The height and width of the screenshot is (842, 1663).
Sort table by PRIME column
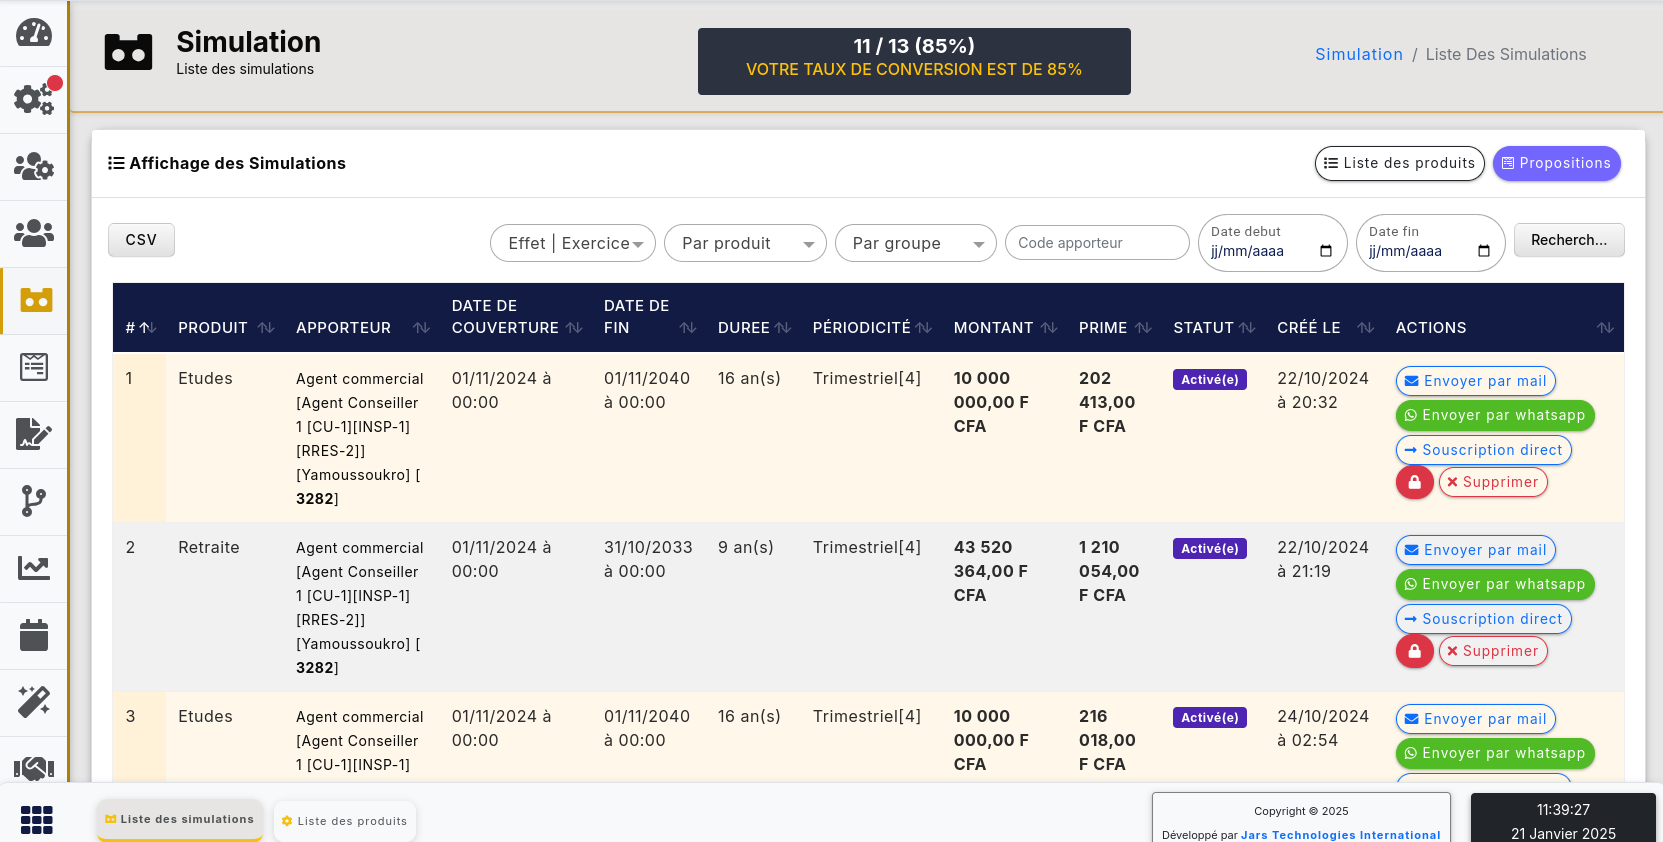coord(1114,328)
